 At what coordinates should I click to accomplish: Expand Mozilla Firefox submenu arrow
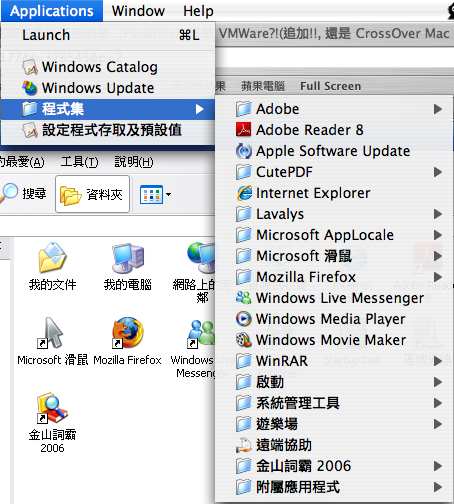(438, 277)
